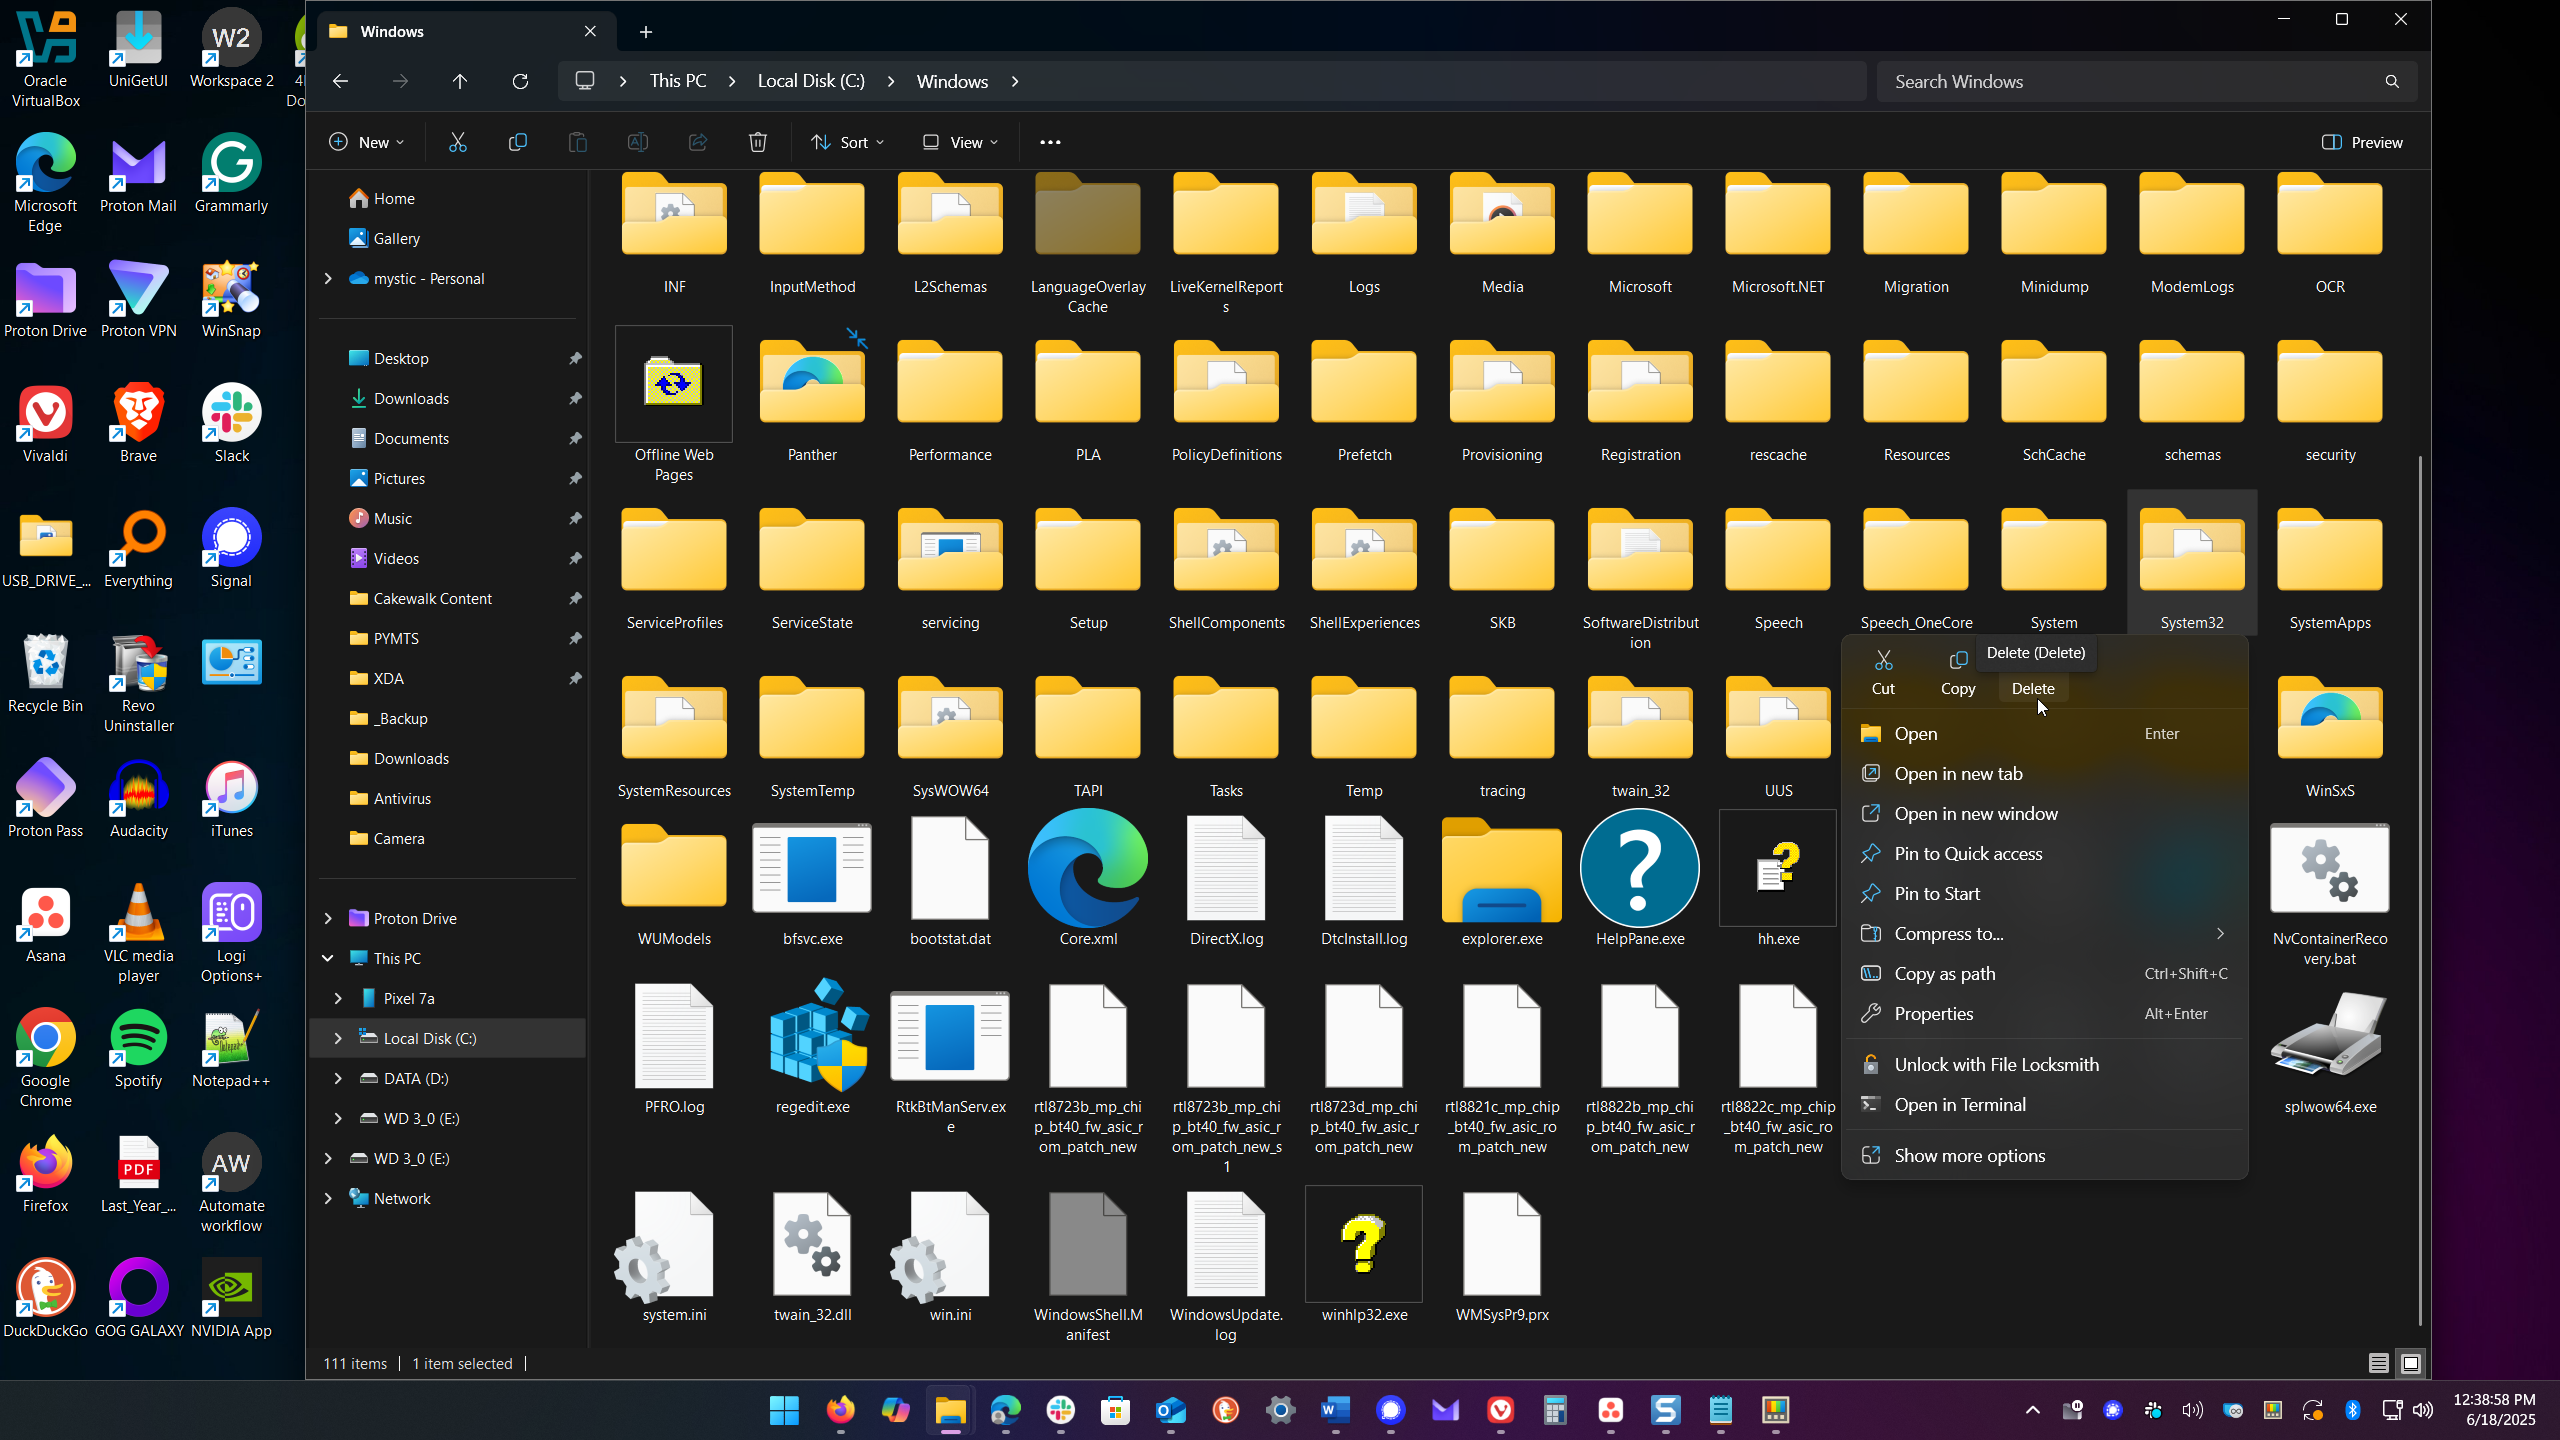Select Properties in the context menu
2560x1440 pixels.
(1934, 1013)
